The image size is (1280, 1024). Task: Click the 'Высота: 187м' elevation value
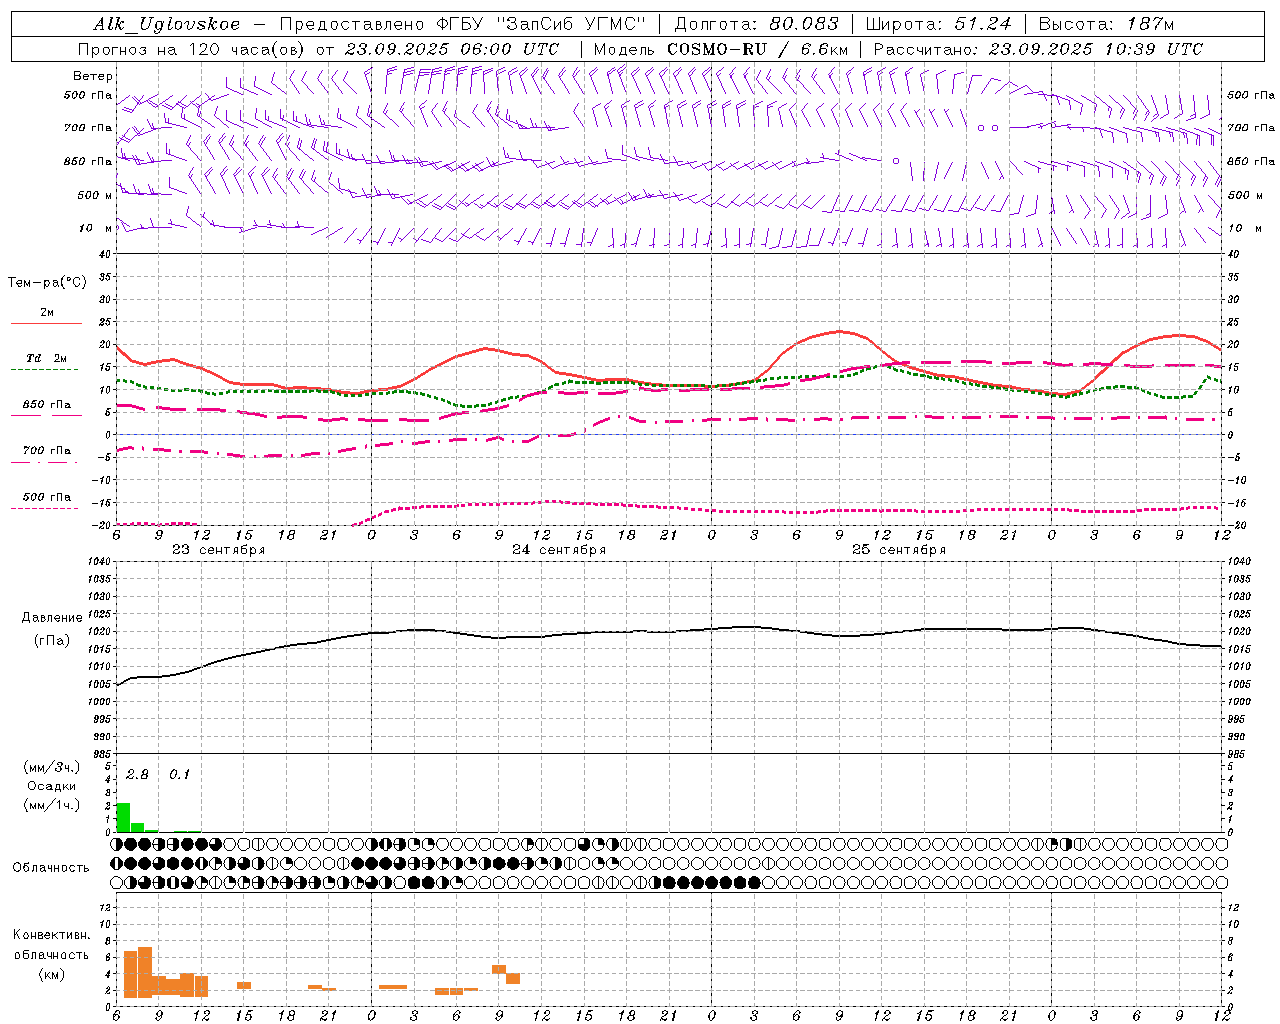[x=1106, y=24]
